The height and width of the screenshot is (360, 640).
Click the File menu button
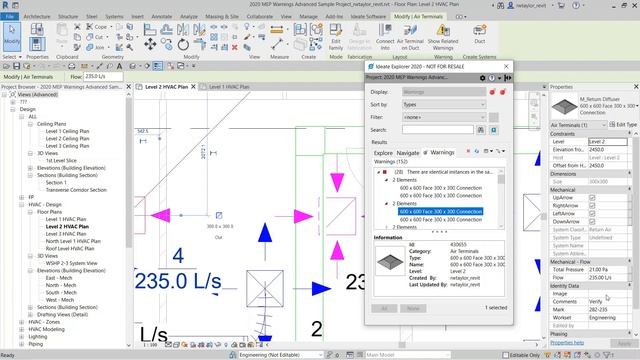coord(9,17)
